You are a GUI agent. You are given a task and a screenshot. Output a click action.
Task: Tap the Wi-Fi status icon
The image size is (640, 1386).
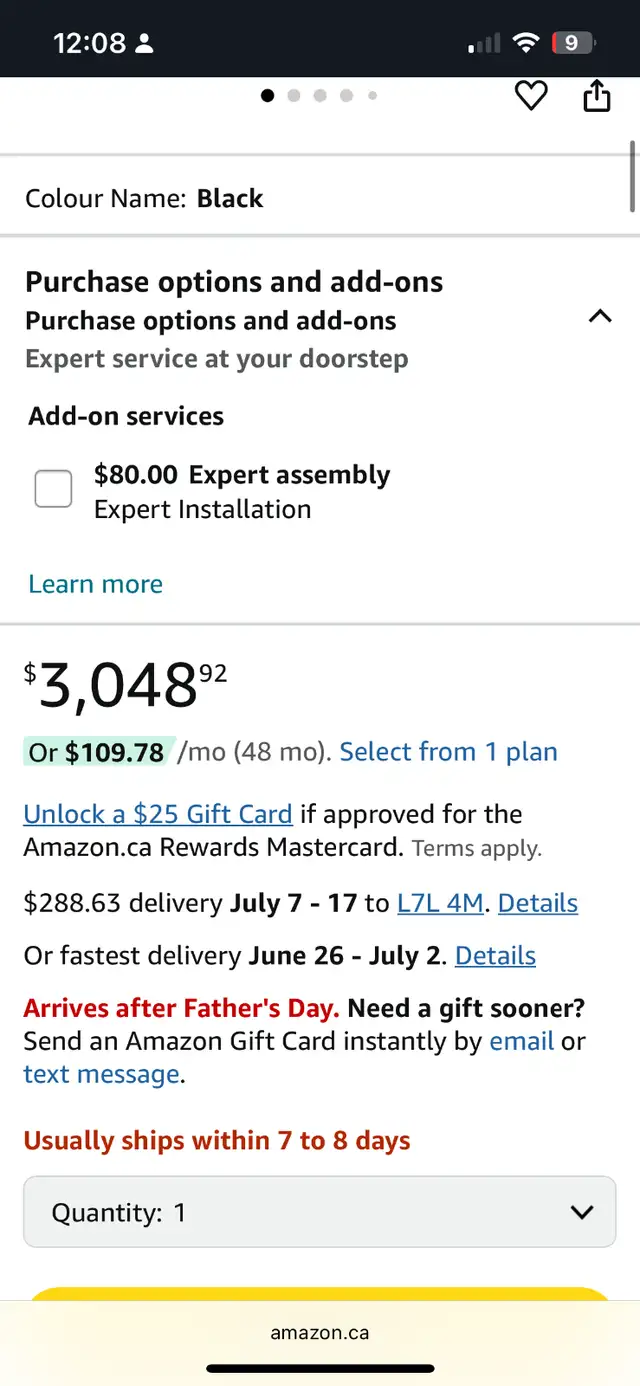525,43
